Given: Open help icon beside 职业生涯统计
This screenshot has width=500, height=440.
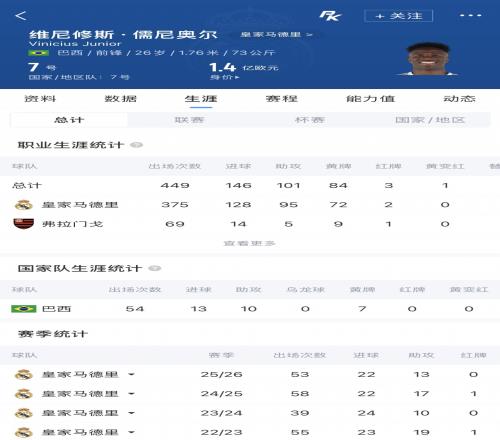Looking at the screenshot, I should pos(136,145).
